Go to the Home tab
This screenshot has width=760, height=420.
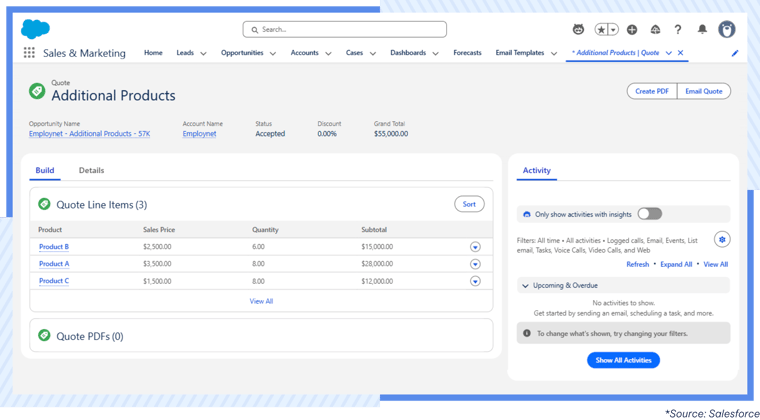[153, 53]
